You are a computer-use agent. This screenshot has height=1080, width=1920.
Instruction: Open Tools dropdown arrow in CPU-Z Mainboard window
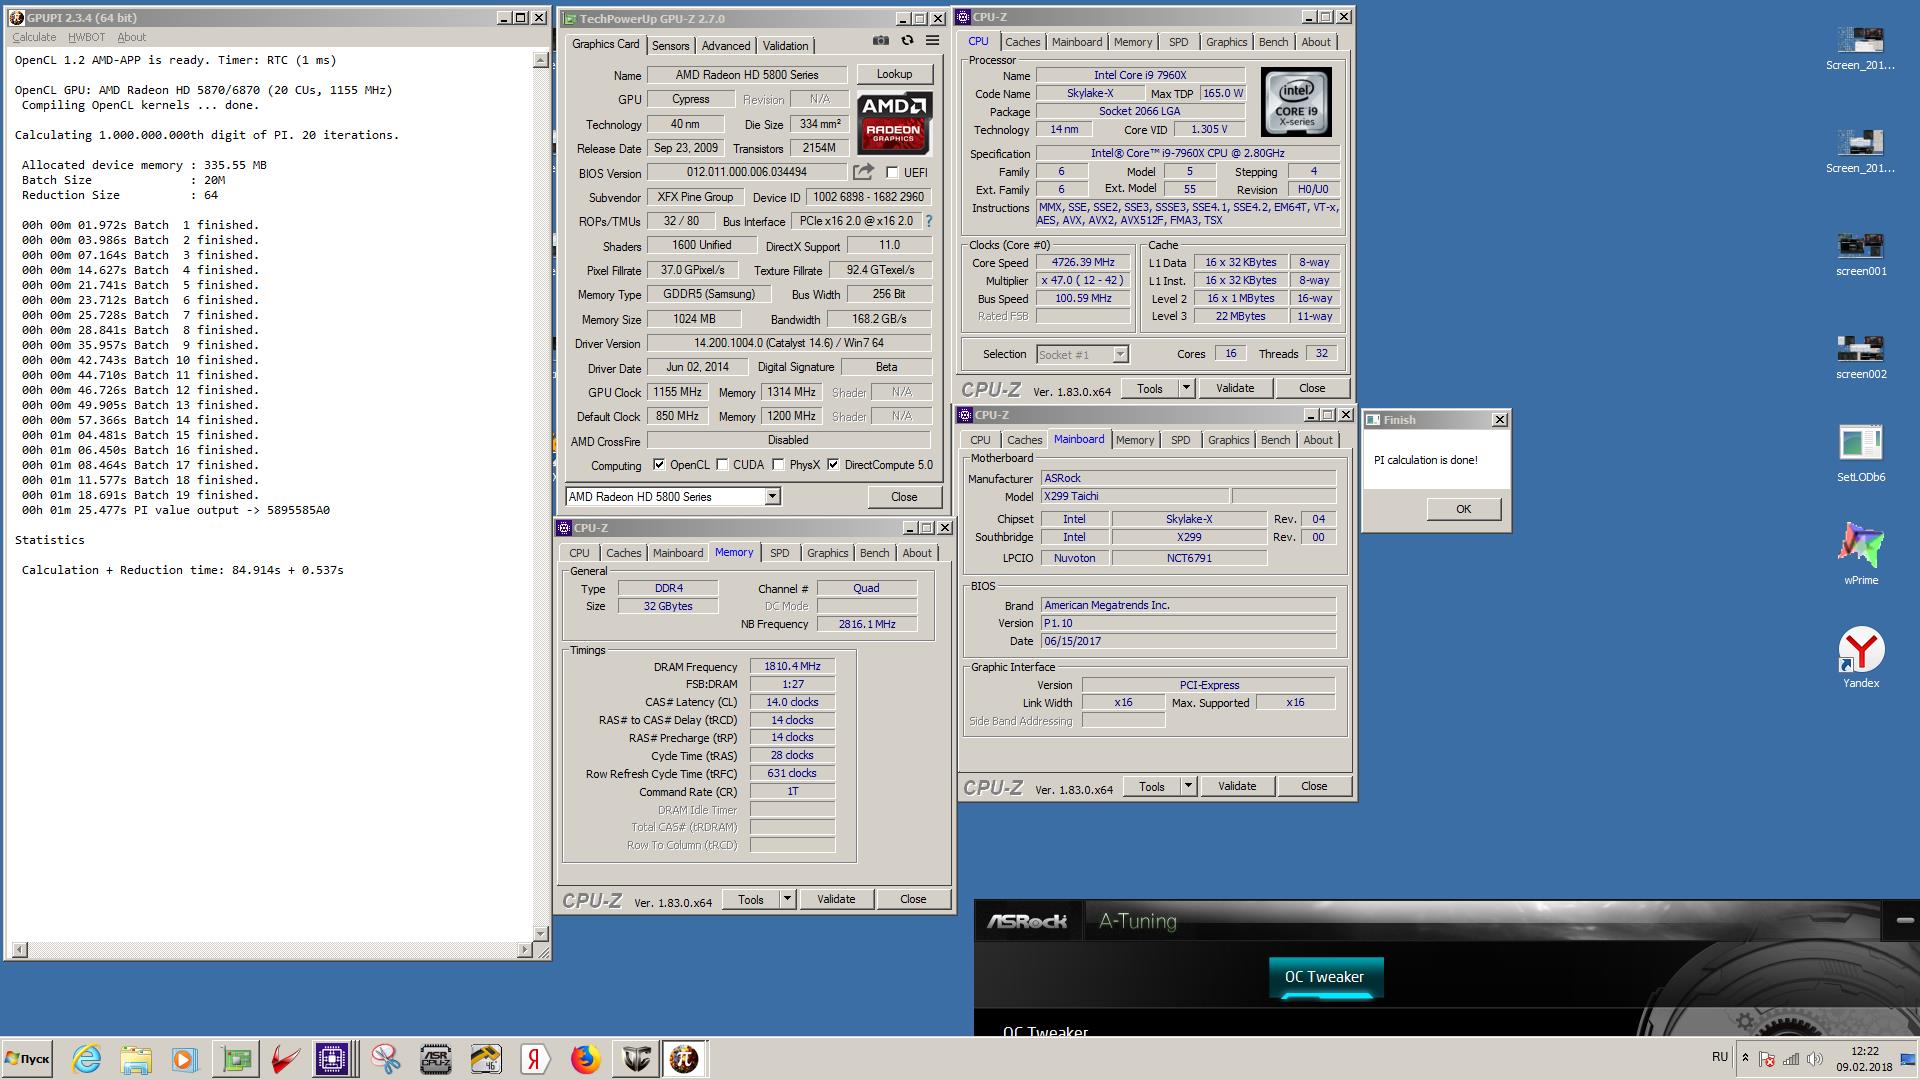click(x=1188, y=786)
